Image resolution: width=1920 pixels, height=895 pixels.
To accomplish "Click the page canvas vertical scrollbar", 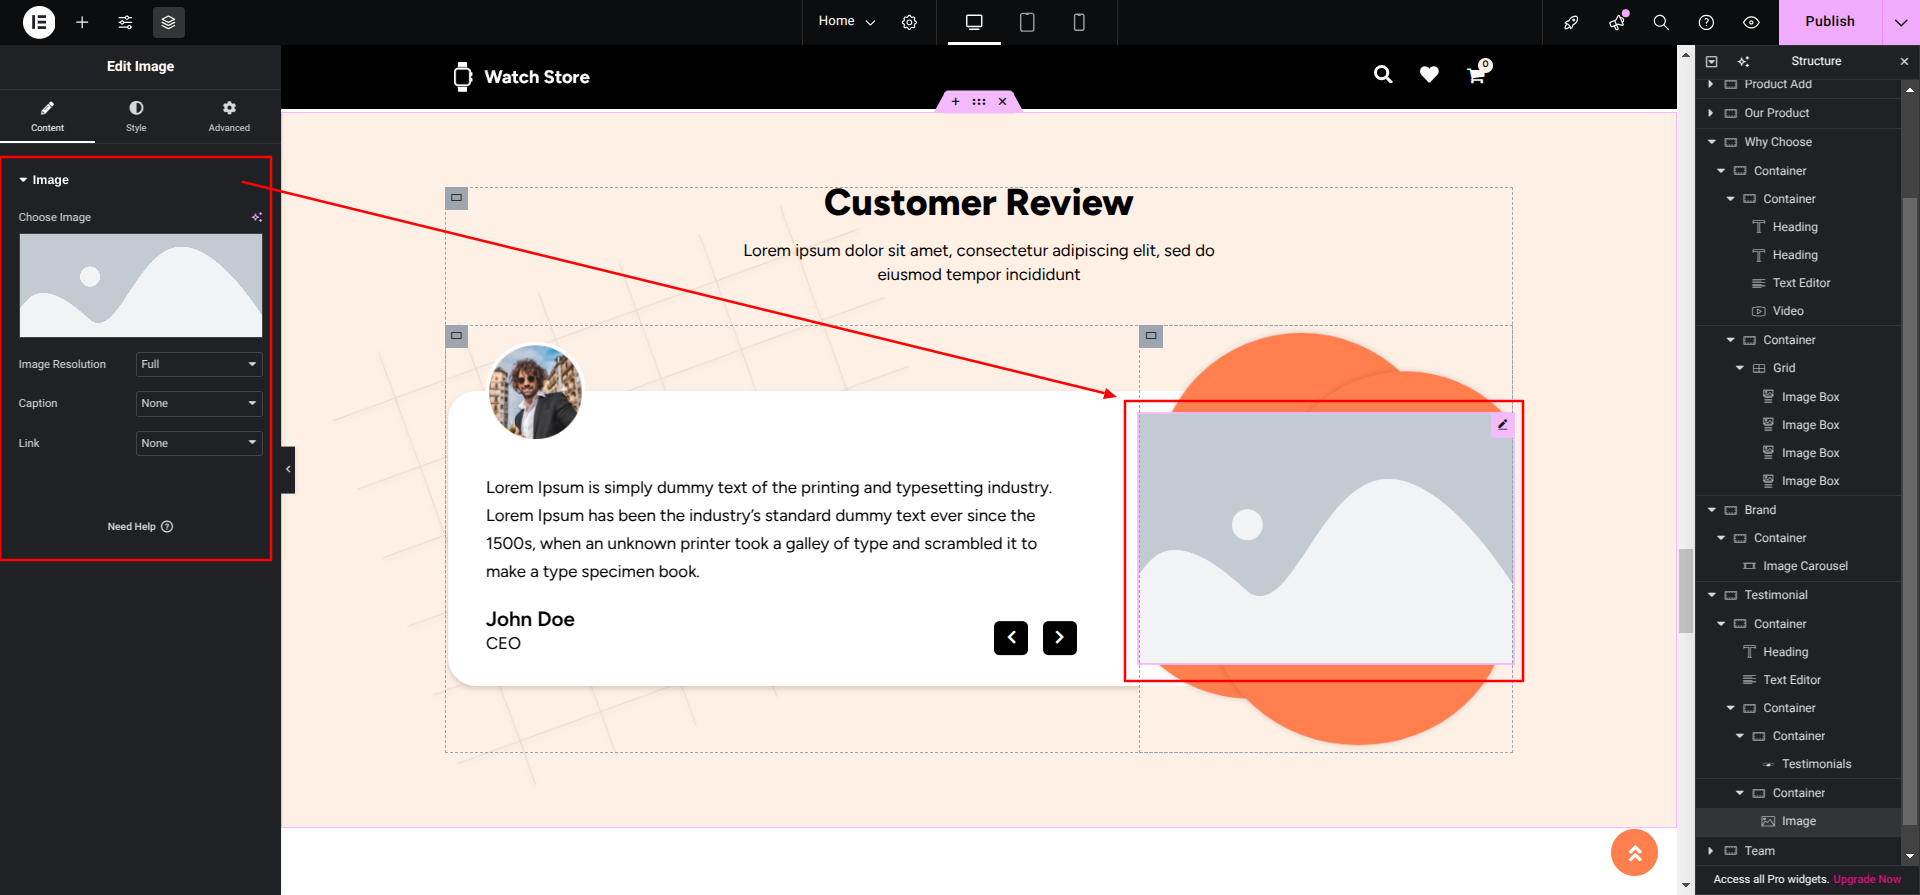I will pyautogui.click(x=1686, y=590).
